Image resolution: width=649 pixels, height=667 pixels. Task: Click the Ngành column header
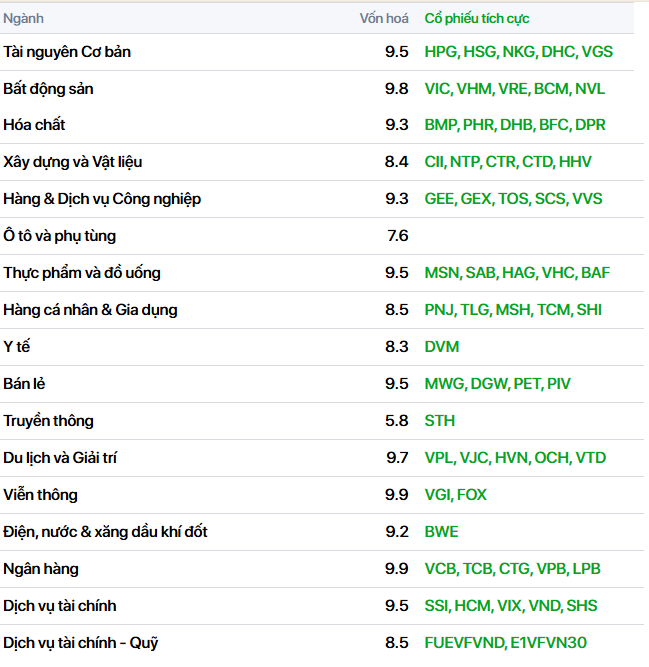pyautogui.click(x=24, y=18)
